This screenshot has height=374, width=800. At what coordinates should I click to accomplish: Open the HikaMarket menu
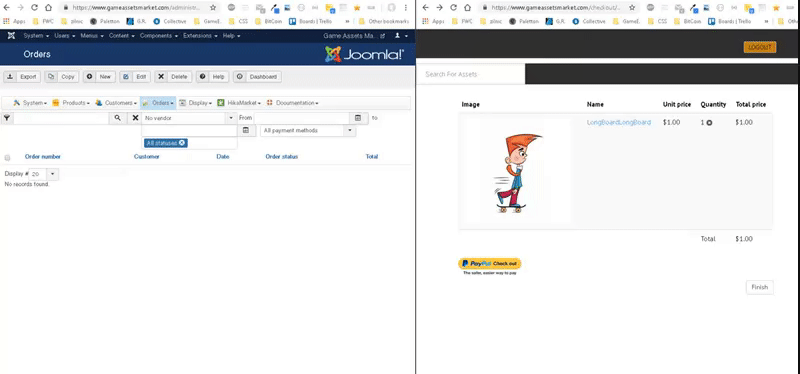click(239, 103)
